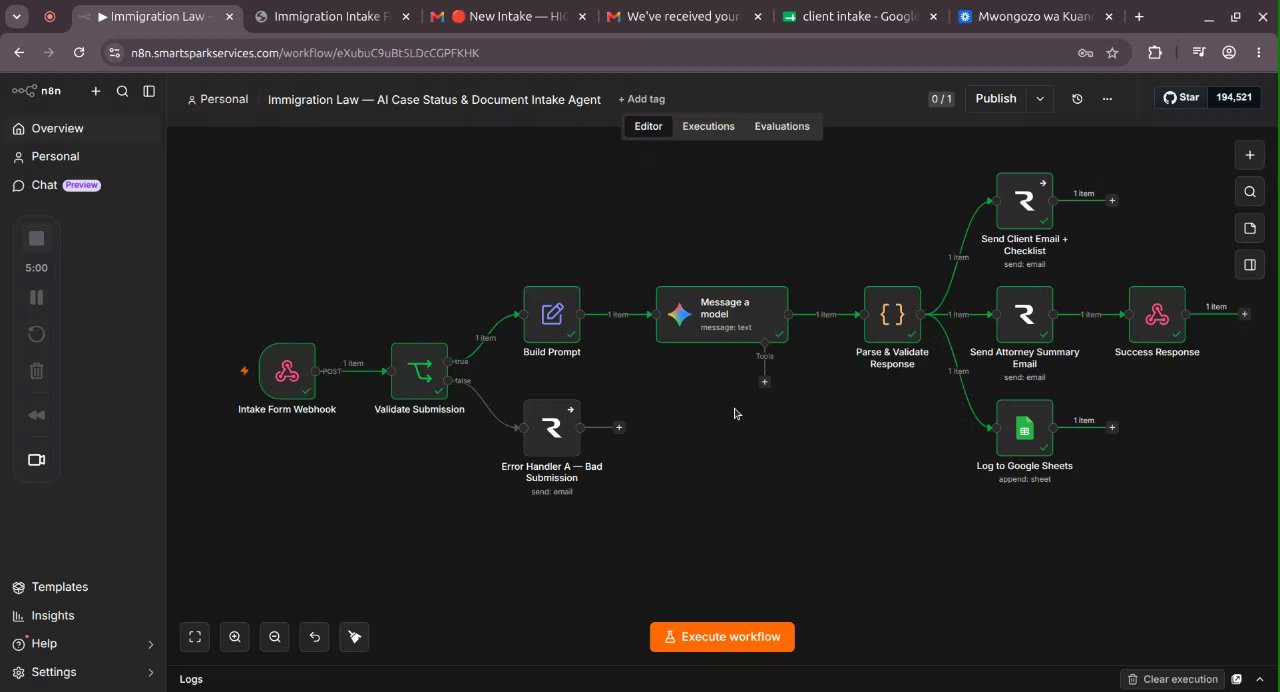This screenshot has width=1280, height=692.
Task: Click zoom to fit canvas button
Action: click(195, 637)
